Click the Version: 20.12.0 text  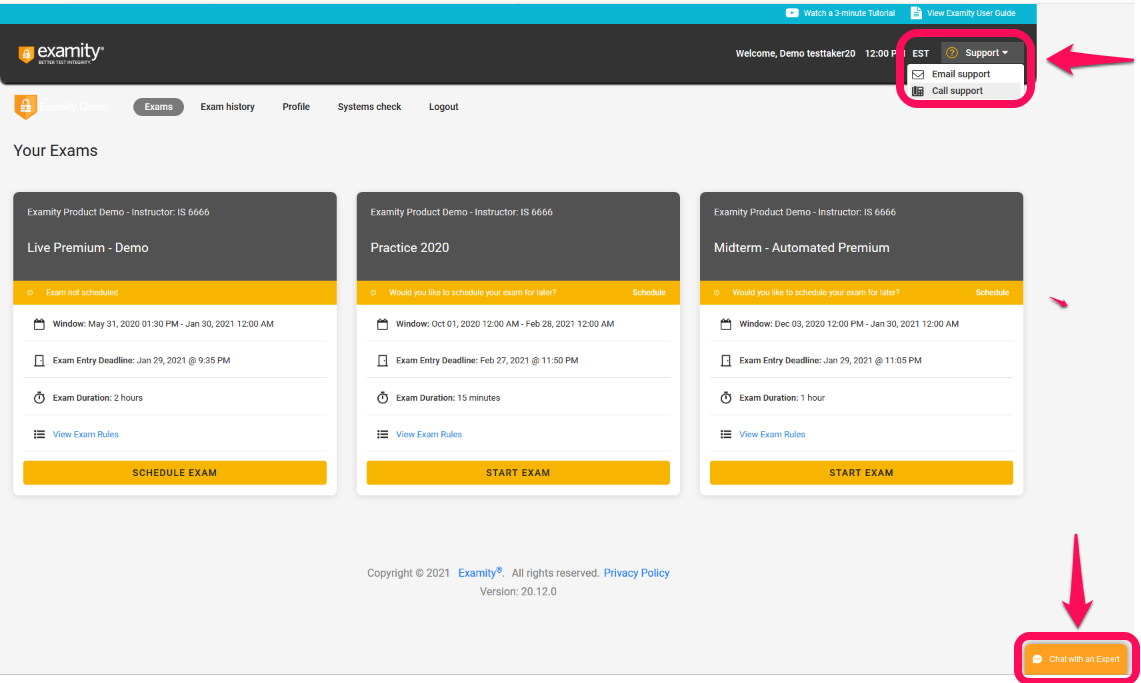click(518, 591)
